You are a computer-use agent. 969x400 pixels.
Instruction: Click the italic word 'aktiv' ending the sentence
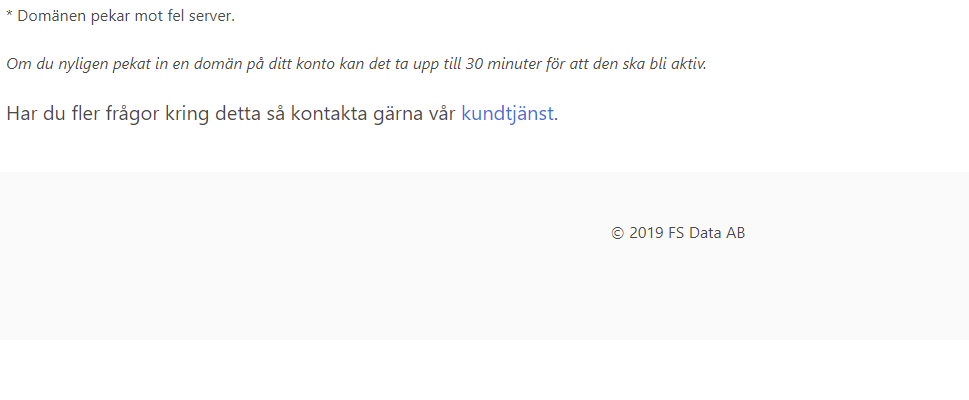coord(688,64)
